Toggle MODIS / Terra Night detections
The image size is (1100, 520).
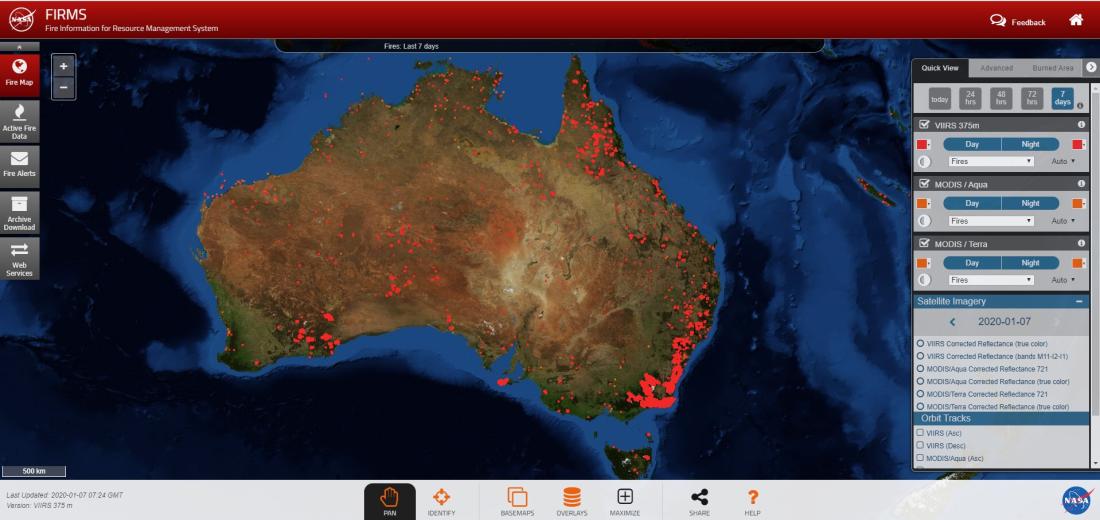(1031, 263)
